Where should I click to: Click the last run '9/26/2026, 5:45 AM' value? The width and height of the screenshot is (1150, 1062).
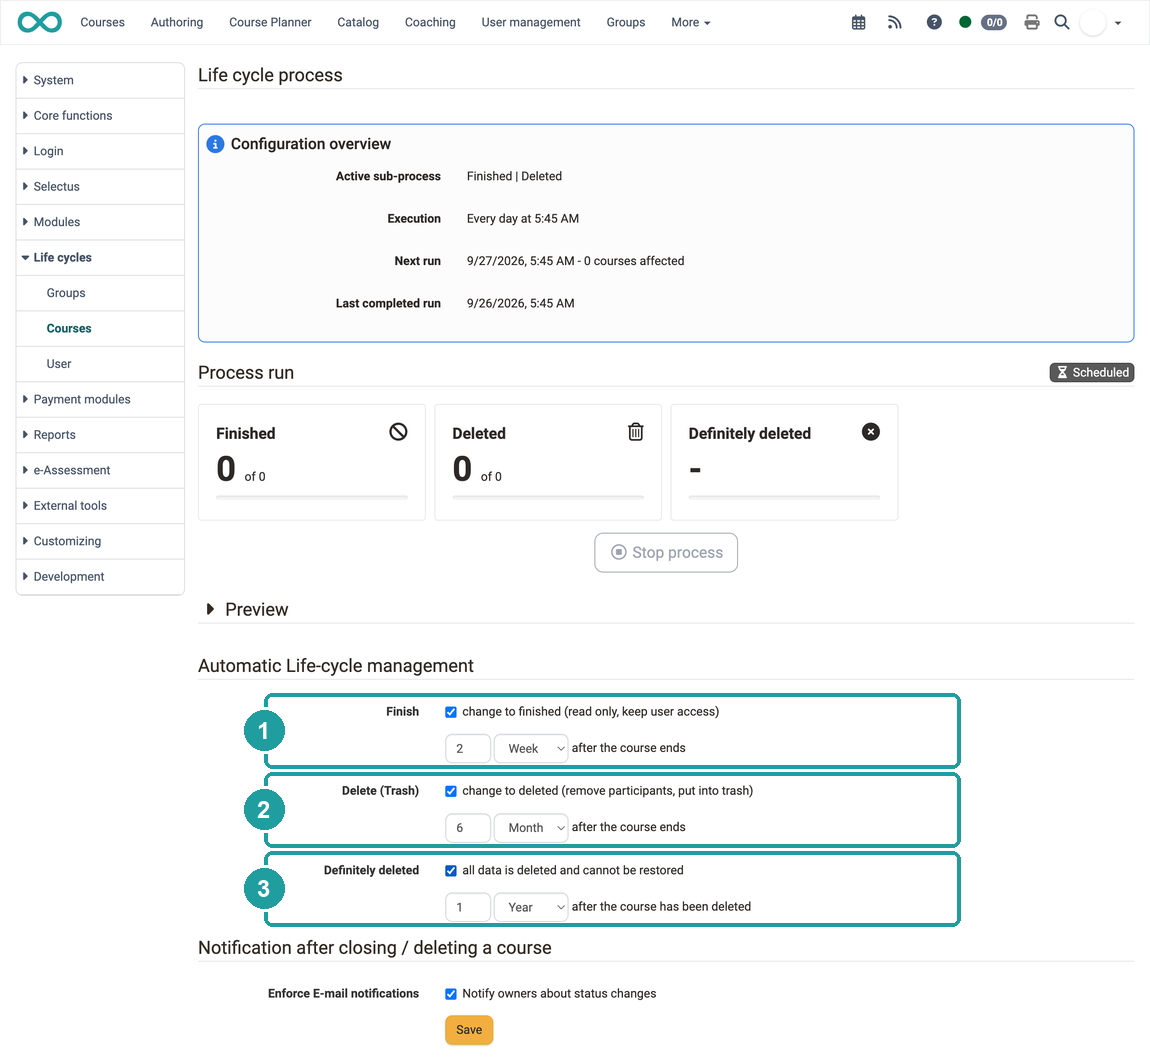point(521,304)
